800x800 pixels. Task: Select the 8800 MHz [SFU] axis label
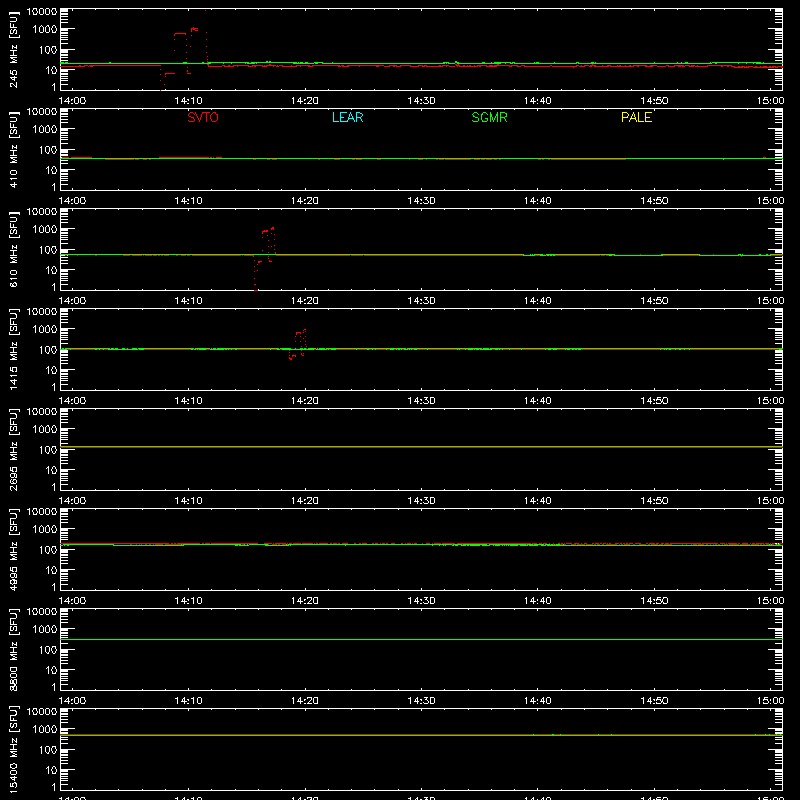(x=13, y=649)
